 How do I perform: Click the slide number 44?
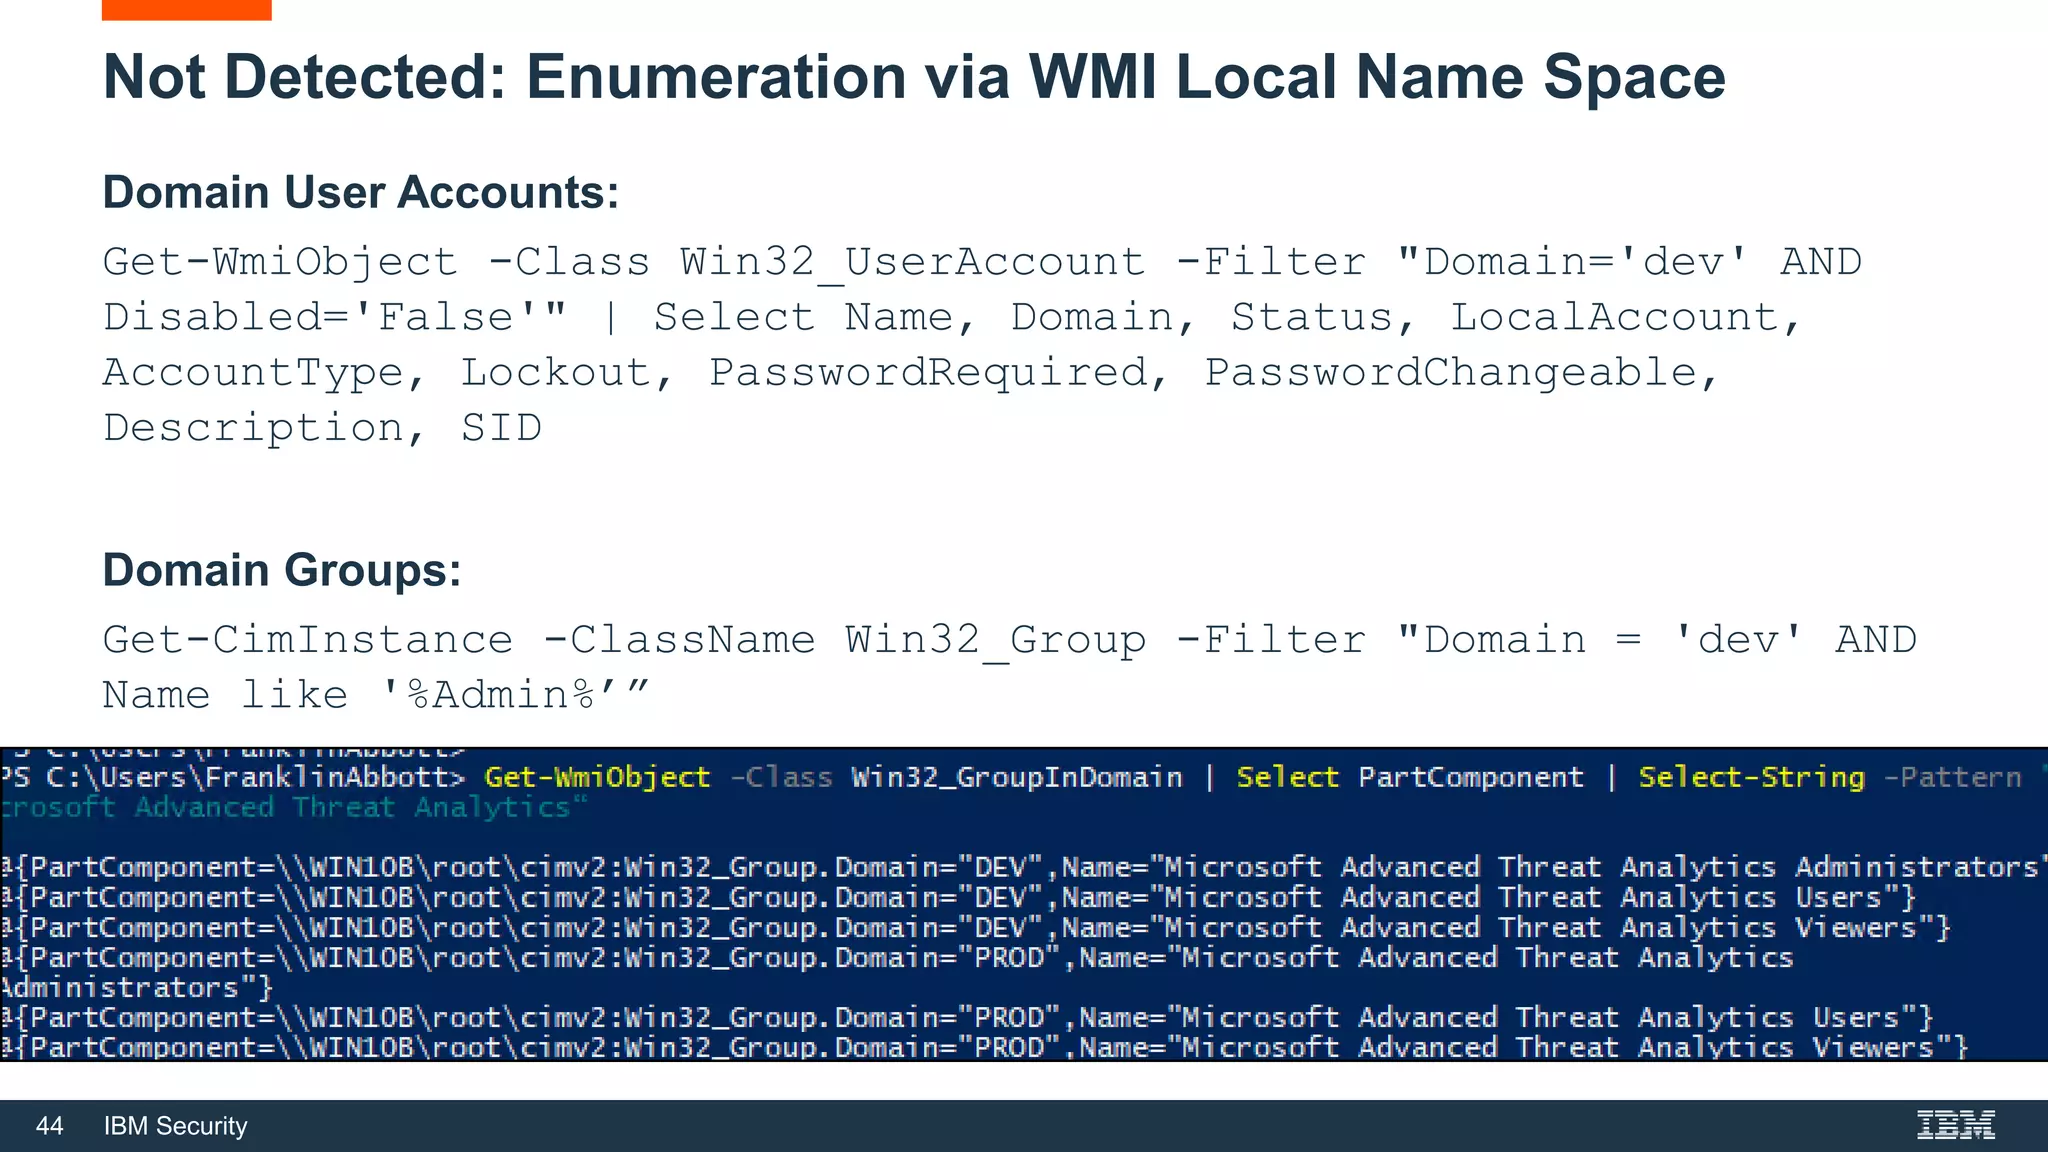tap(49, 1126)
